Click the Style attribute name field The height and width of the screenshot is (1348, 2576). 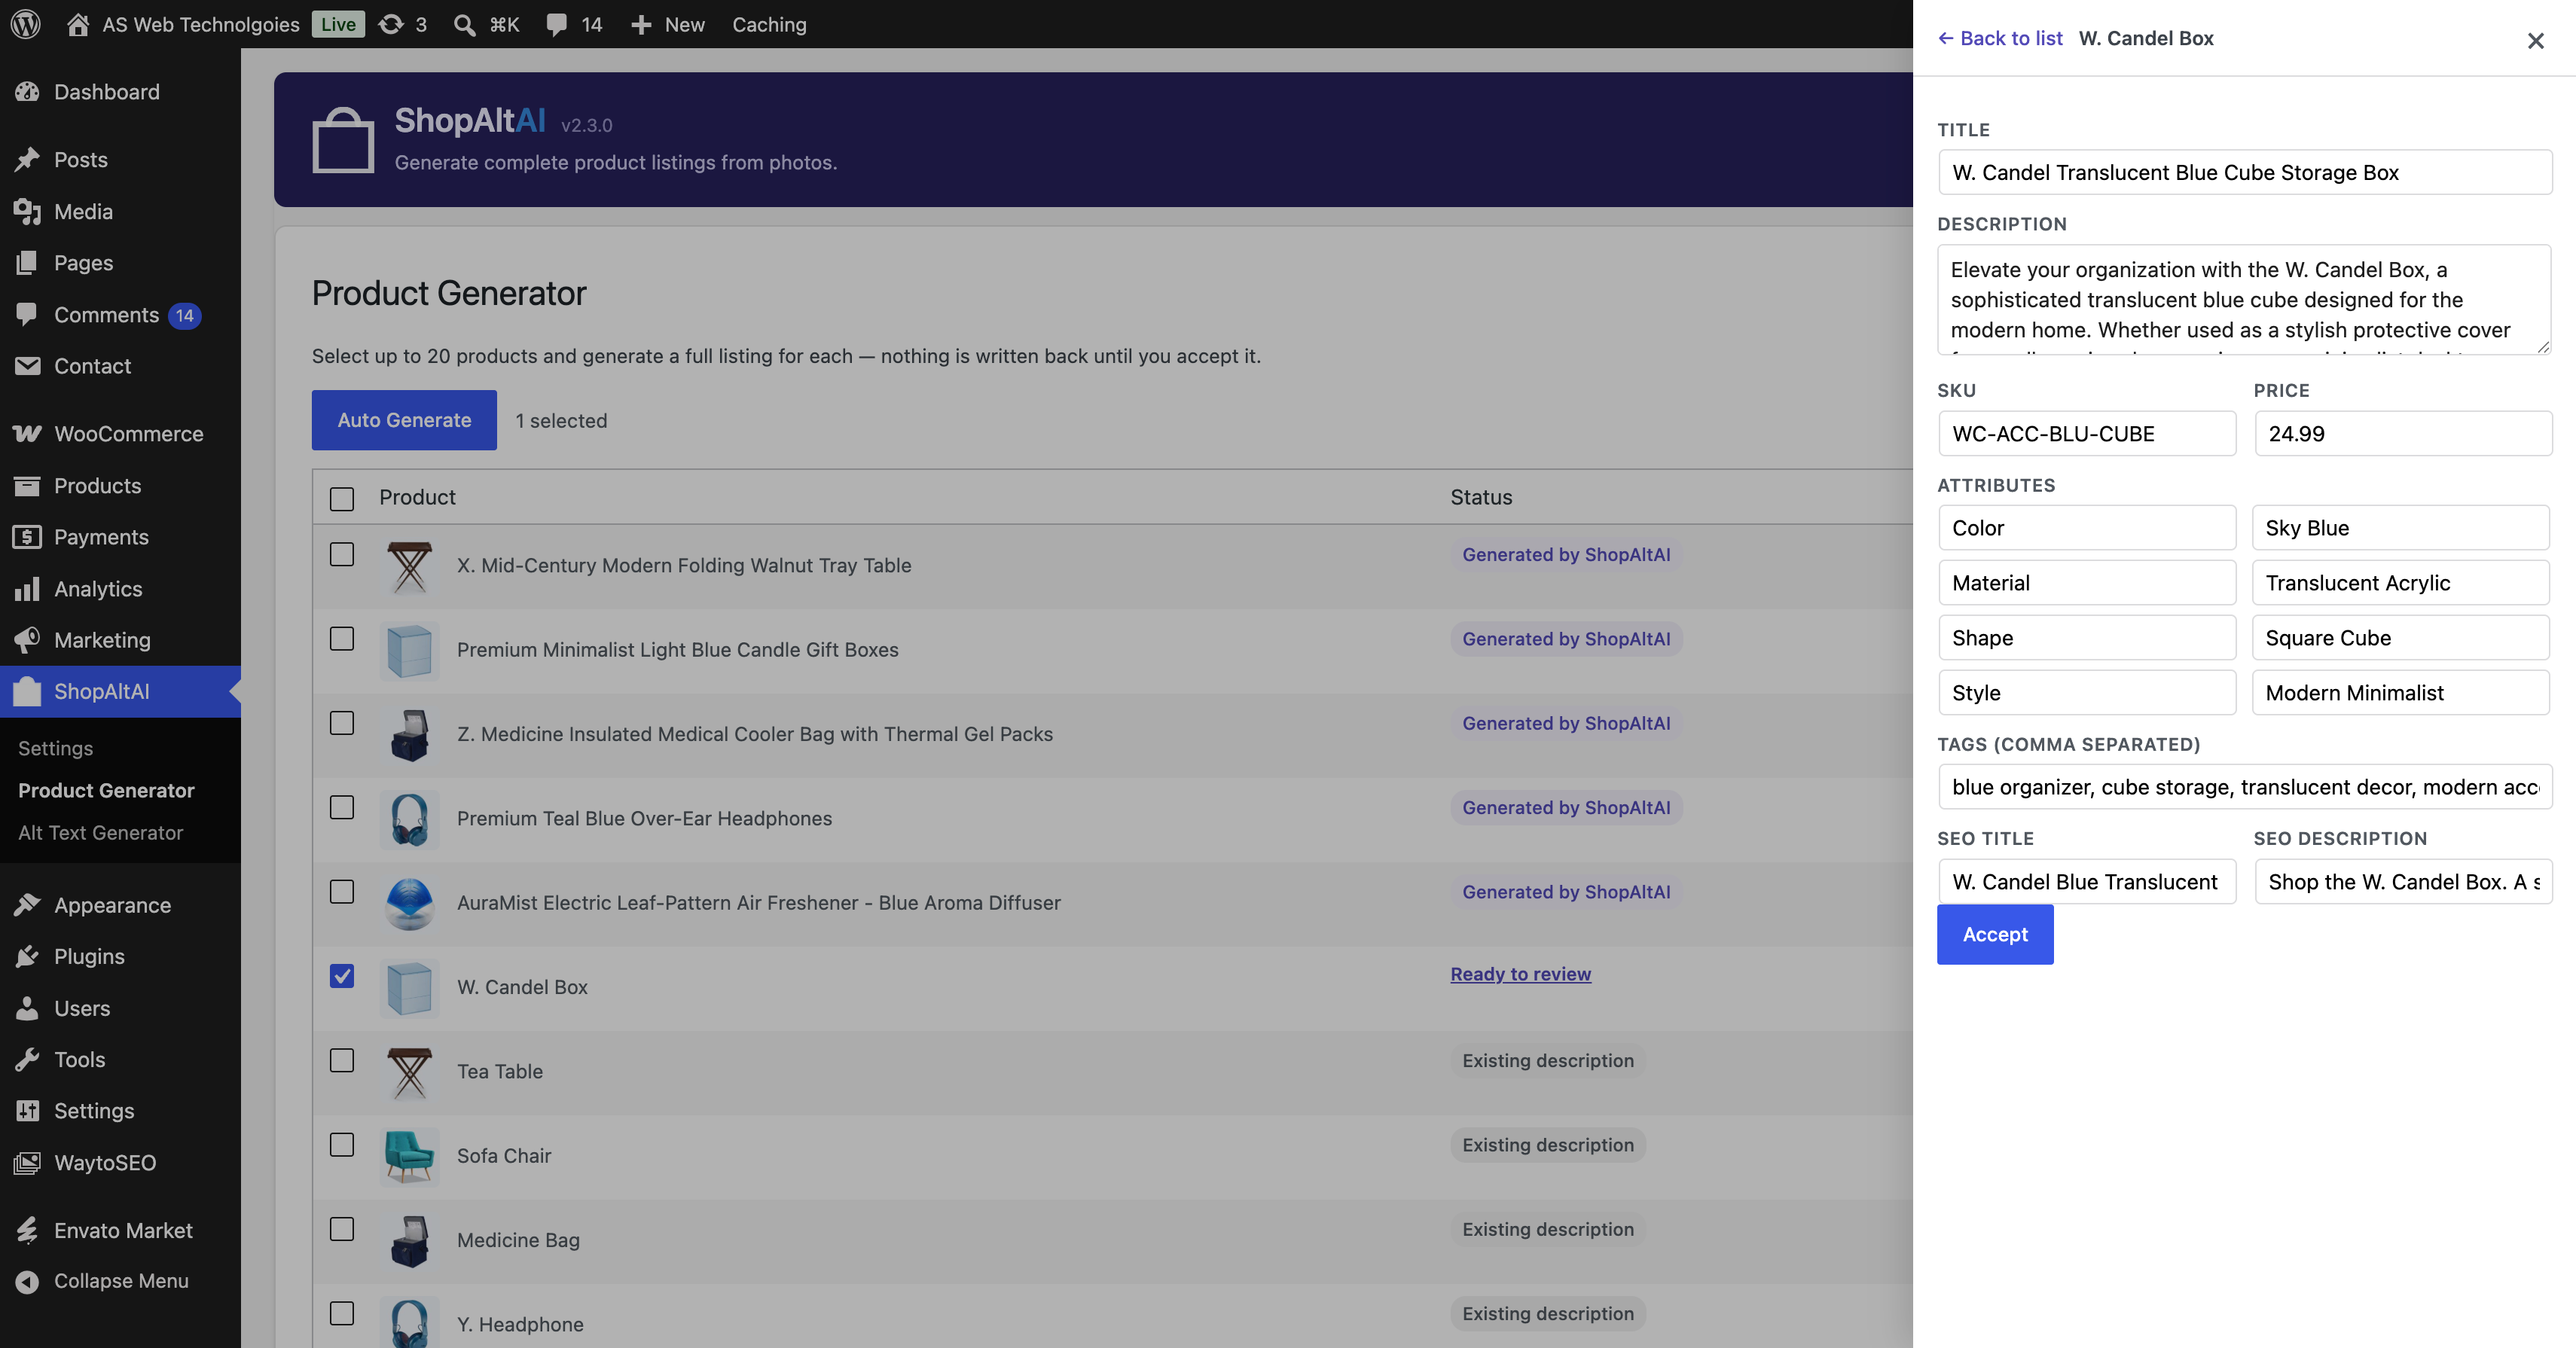click(2087, 693)
